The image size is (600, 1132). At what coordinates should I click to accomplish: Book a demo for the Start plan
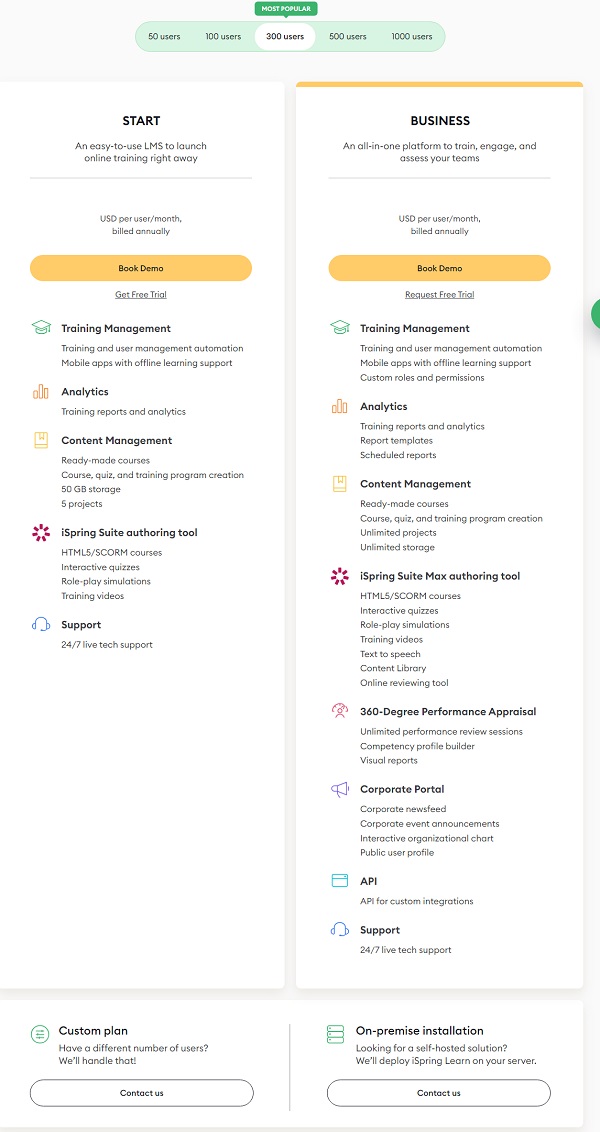141,268
